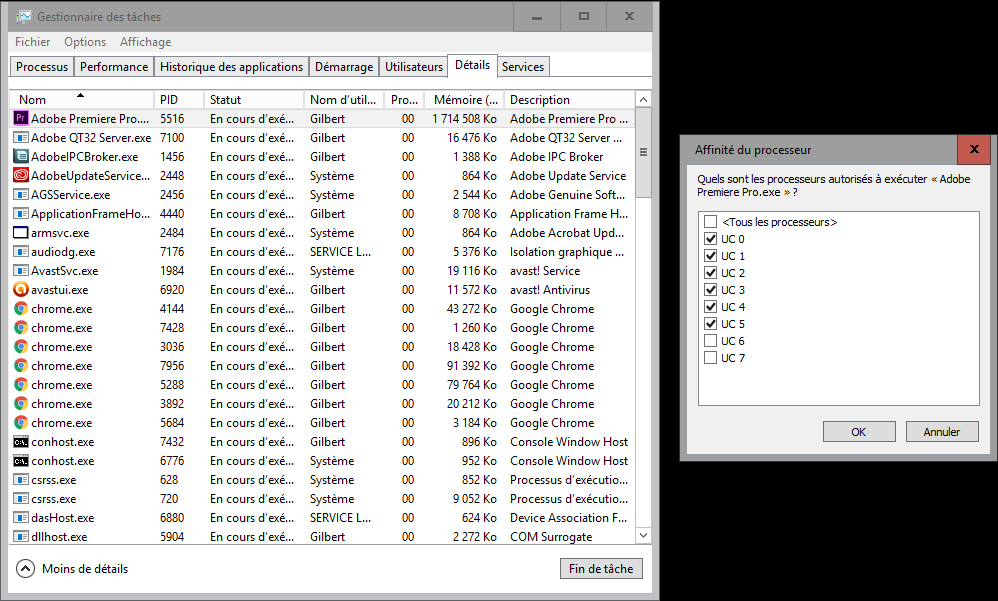
Task: Sort by the Mémoire column header
Action: pyautogui.click(x=465, y=99)
